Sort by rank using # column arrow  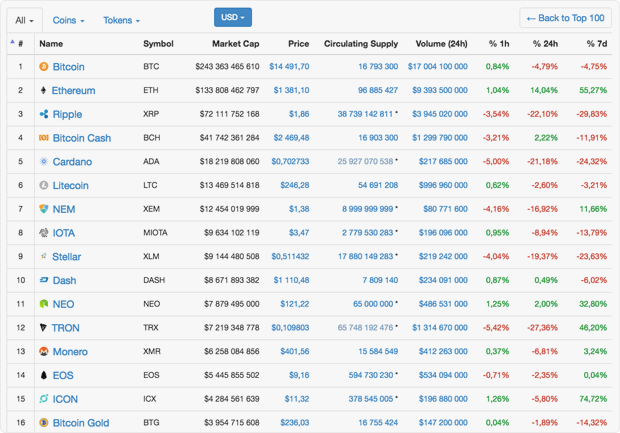[12, 42]
